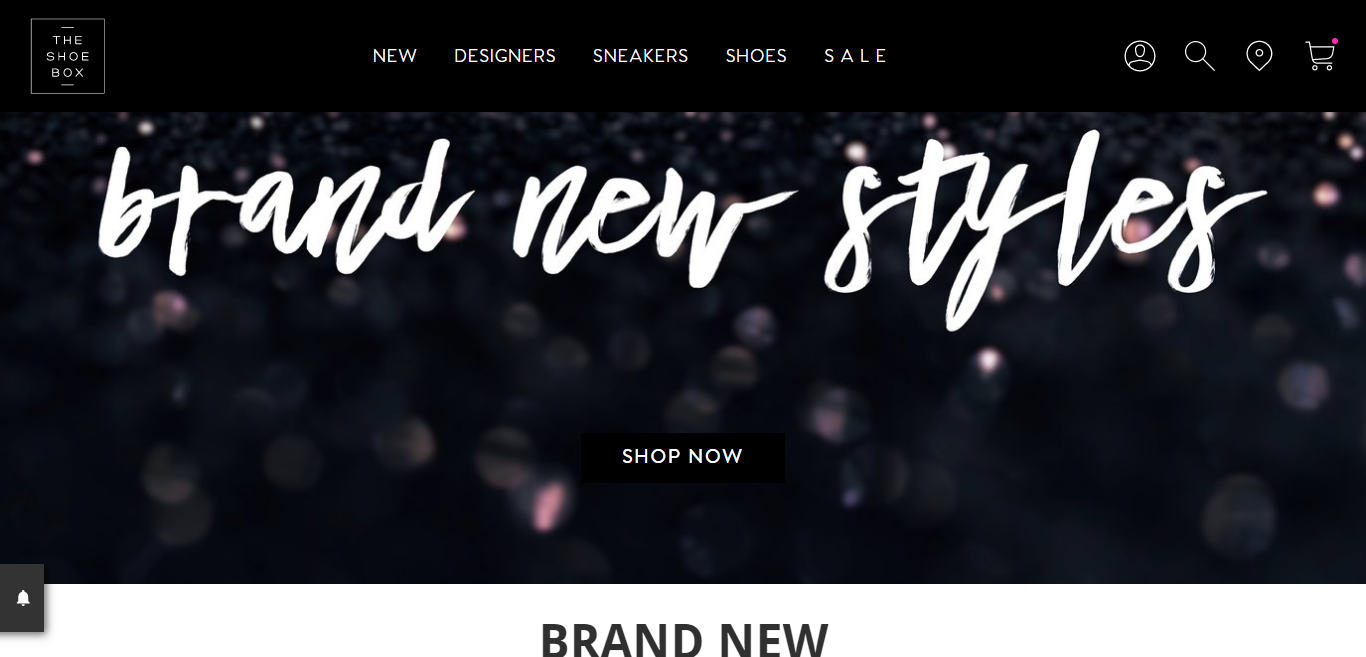Viewport: 1366px width, 657px height.
Task: Click the line above THE in logo
Action: coord(68,28)
